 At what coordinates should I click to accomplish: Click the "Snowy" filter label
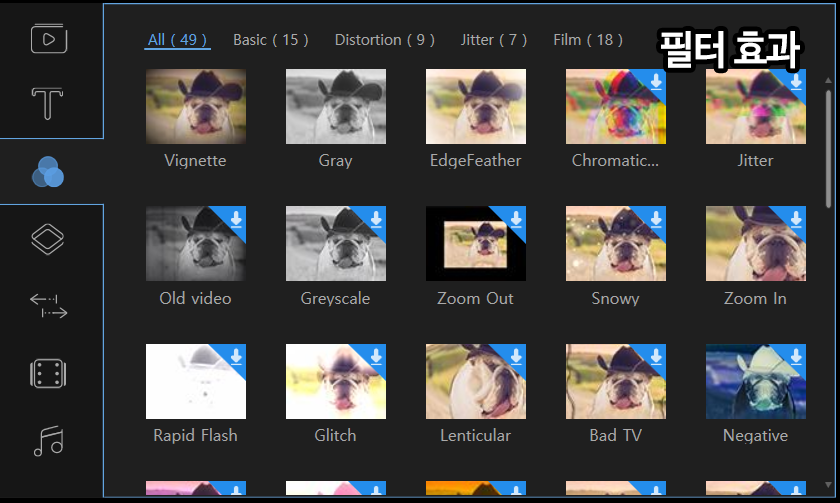click(x=616, y=298)
